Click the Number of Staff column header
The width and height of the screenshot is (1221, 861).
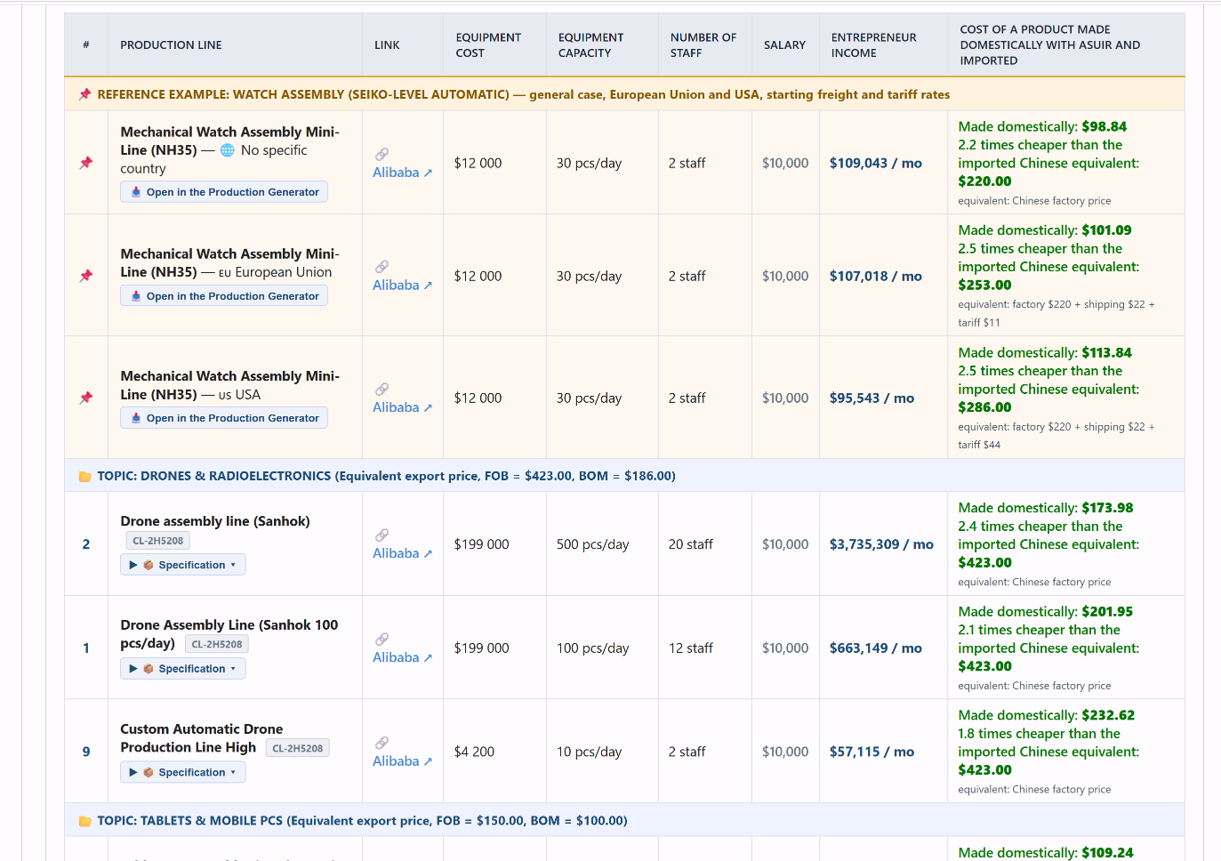coord(703,45)
